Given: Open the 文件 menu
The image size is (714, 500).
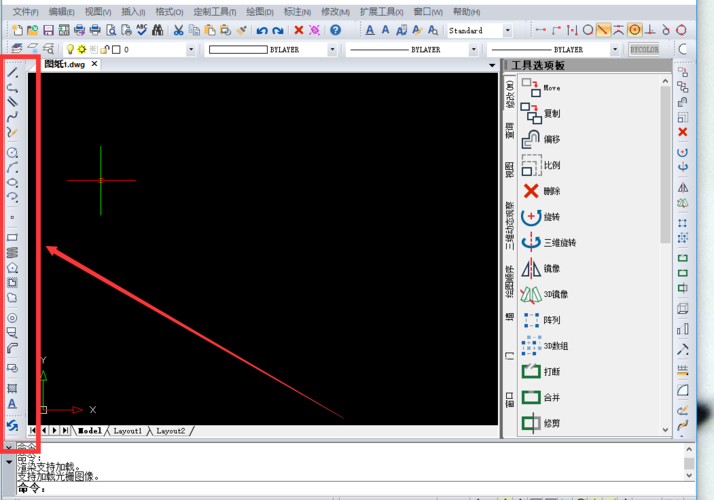Looking at the screenshot, I should tap(26, 12).
